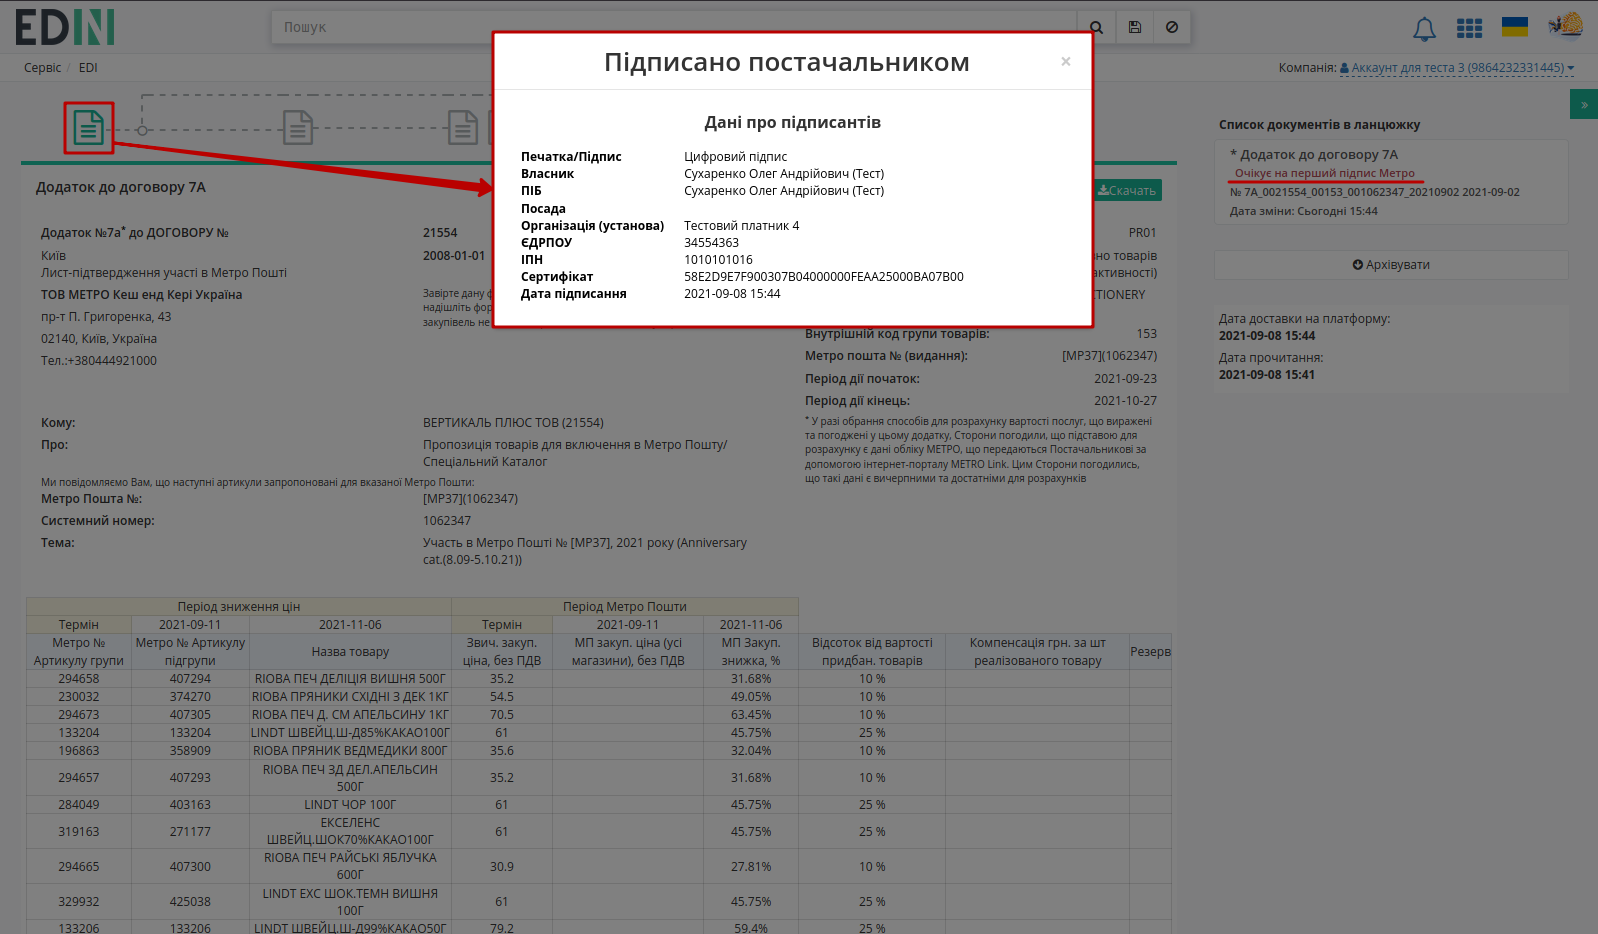Go to EDI breadcrumb

pos(88,68)
